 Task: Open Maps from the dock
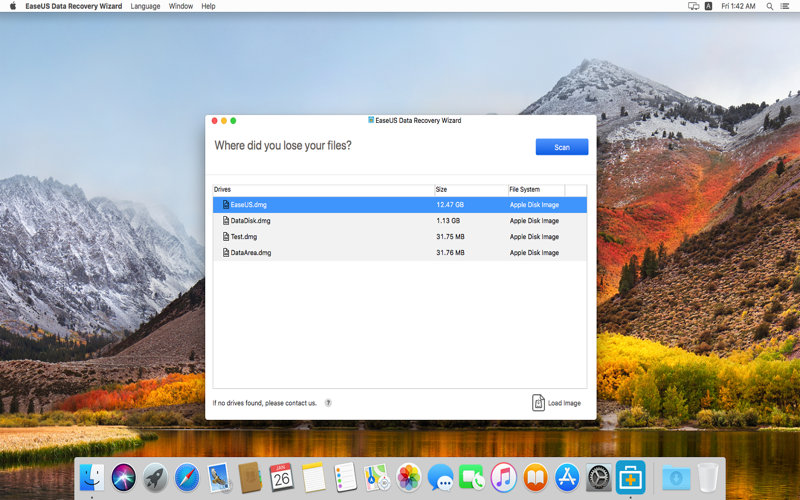pyautogui.click(x=377, y=477)
